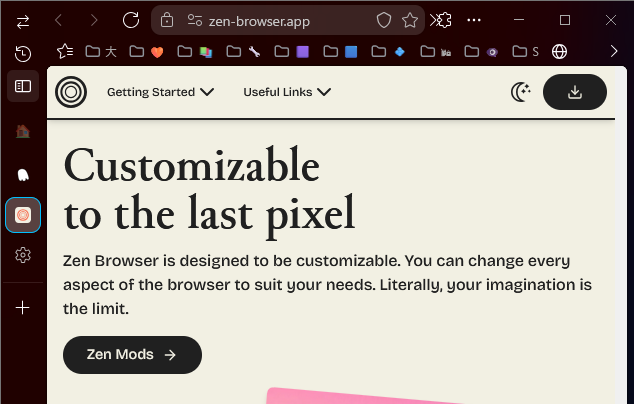The height and width of the screenshot is (404, 634).
Task: Show more bookmarks with the chevron arrow
Action: click(614, 51)
